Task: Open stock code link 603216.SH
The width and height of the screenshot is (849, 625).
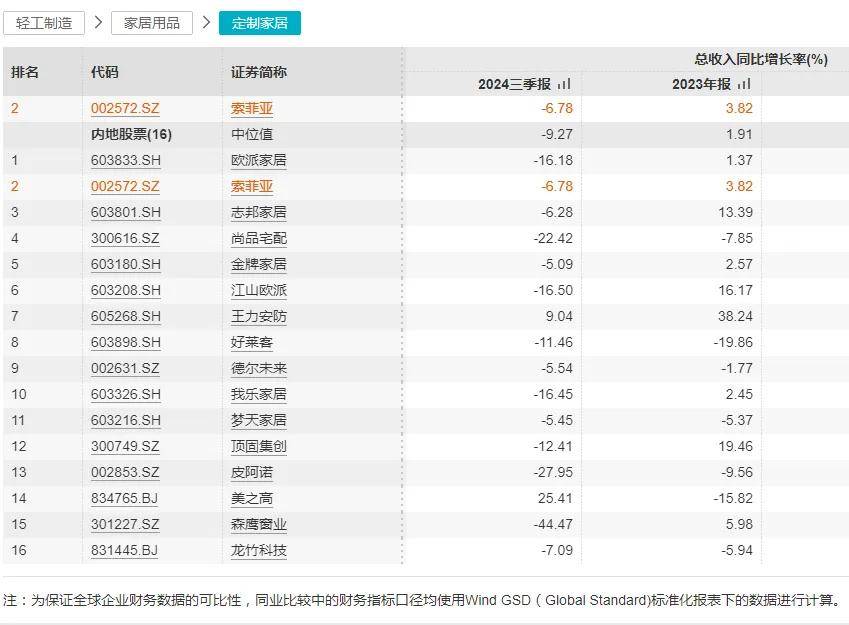Action: [x=126, y=420]
